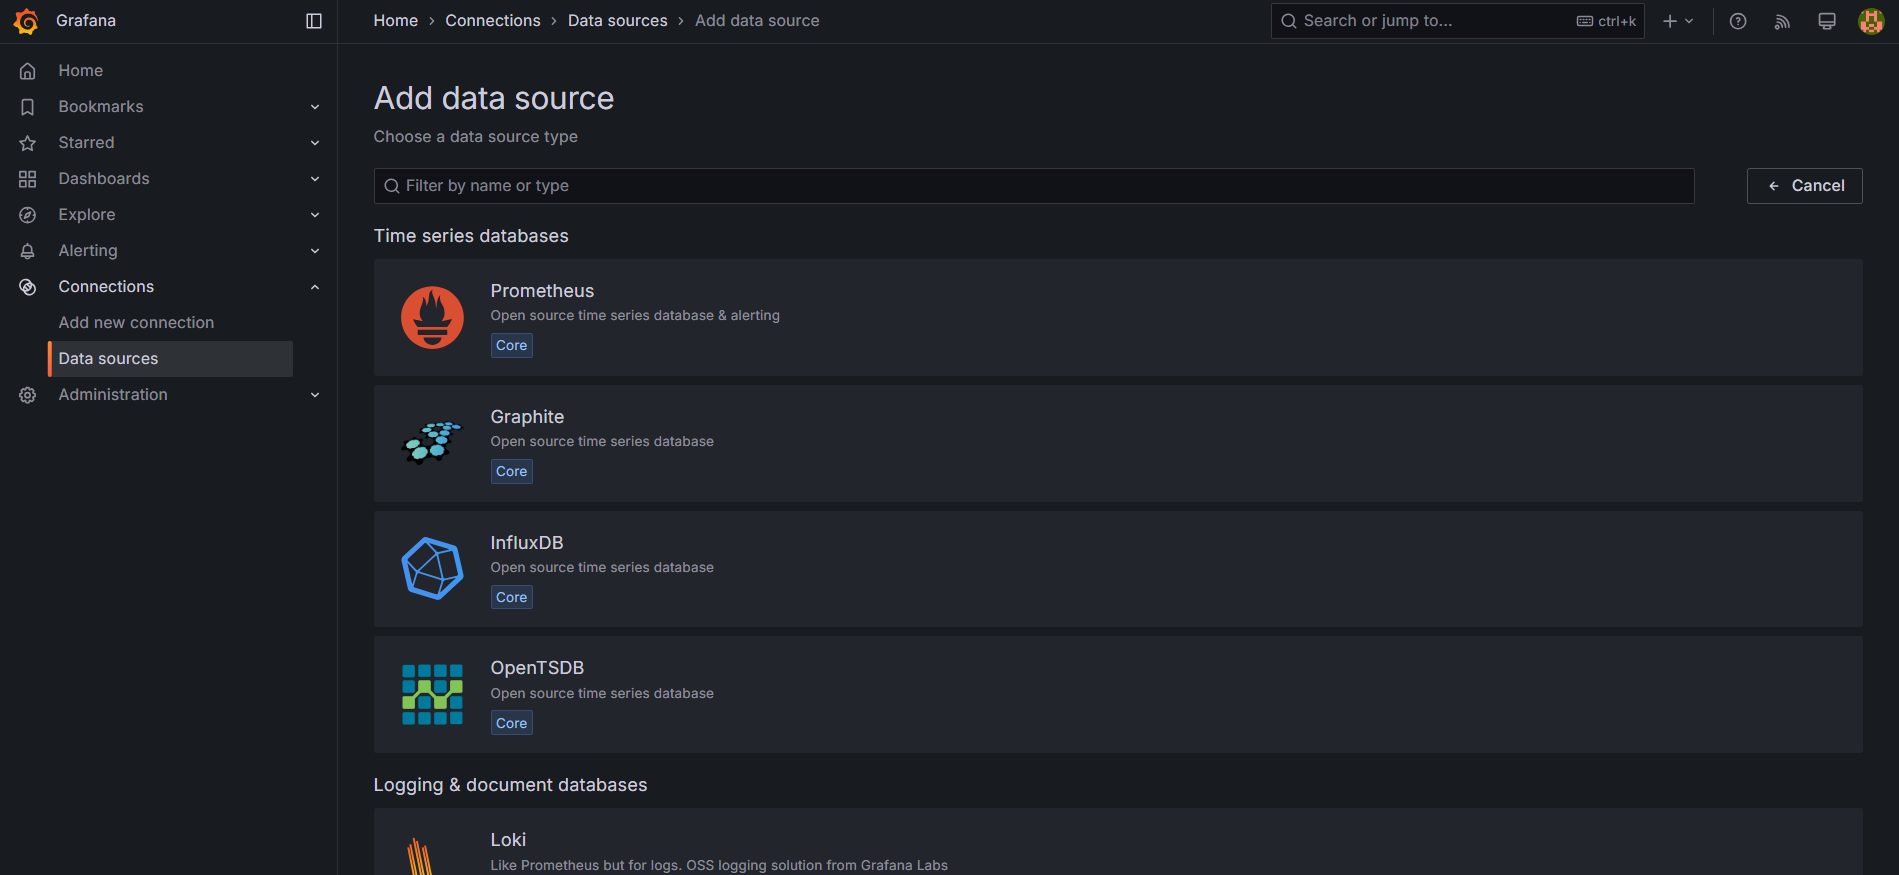Click the Loki logo icon
The image size is (1899, 875).
pos(420,857)
